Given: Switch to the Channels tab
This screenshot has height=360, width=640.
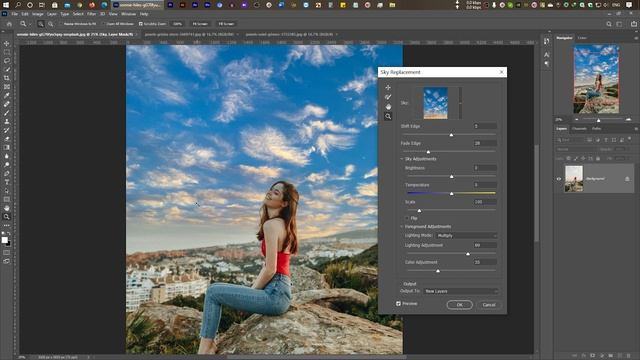Looking at the screenshot, I should coord(579,129).
